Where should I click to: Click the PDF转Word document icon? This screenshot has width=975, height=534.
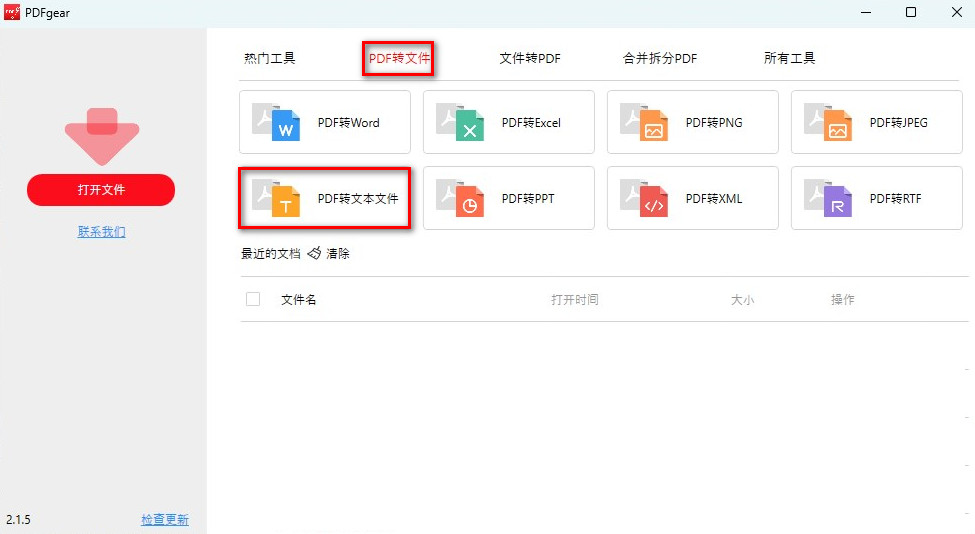tap(276, 122)
